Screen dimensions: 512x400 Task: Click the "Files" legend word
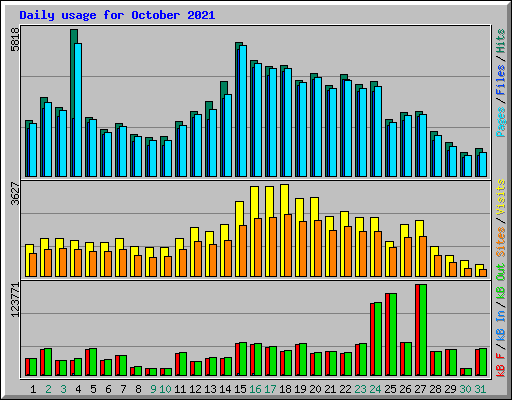click(500, 80)
